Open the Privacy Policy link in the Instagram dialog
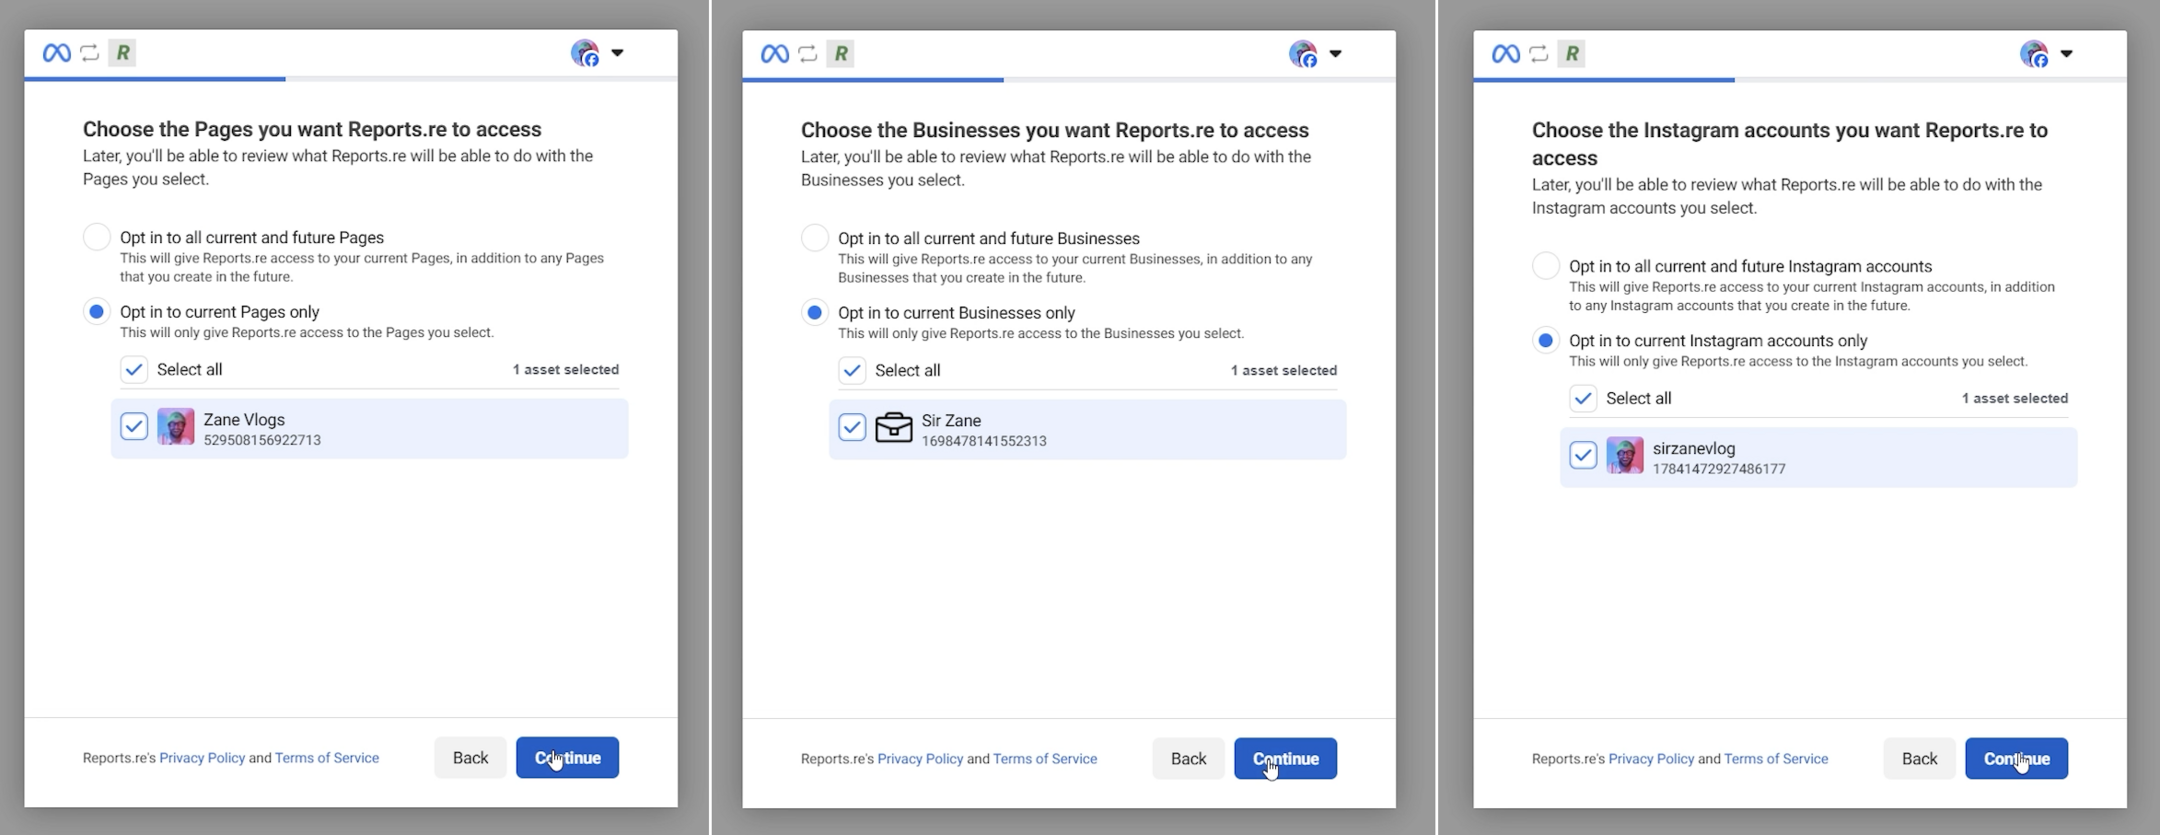The width and height of the screenshot is (2160, 835). pyautogui.click(x=1651, y=759)
